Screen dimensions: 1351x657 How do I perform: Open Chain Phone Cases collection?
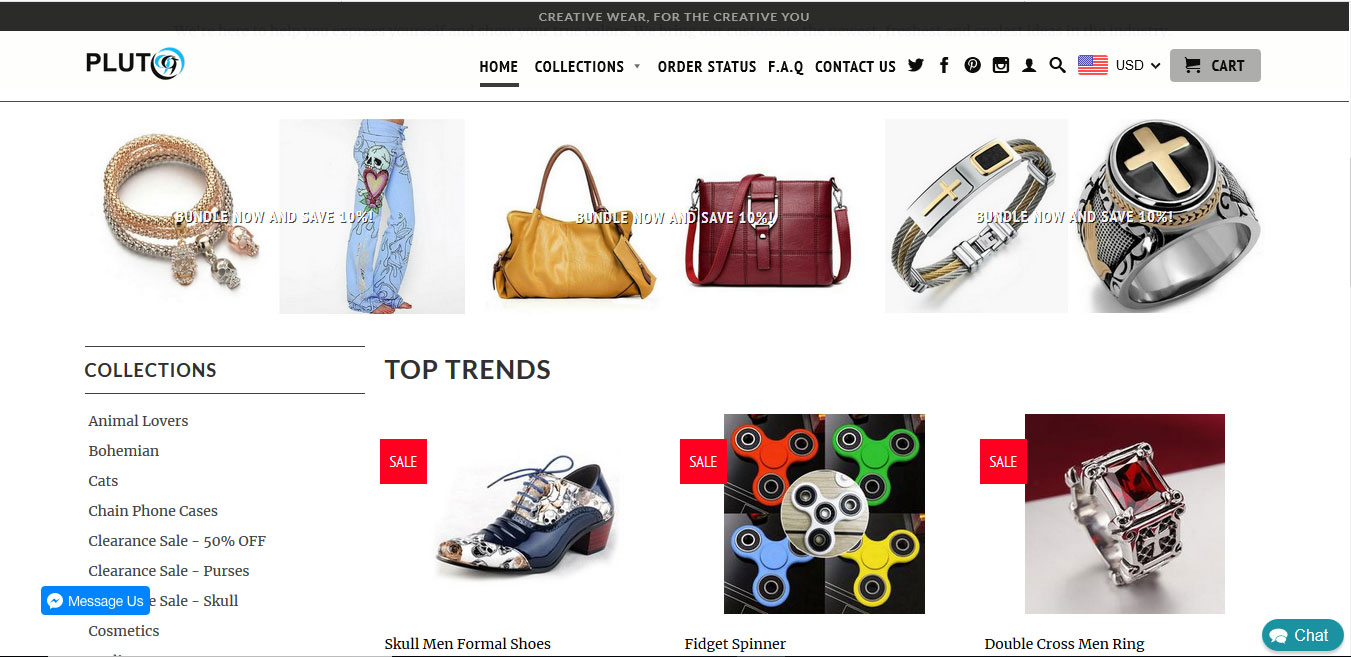[x=153, y=511]
